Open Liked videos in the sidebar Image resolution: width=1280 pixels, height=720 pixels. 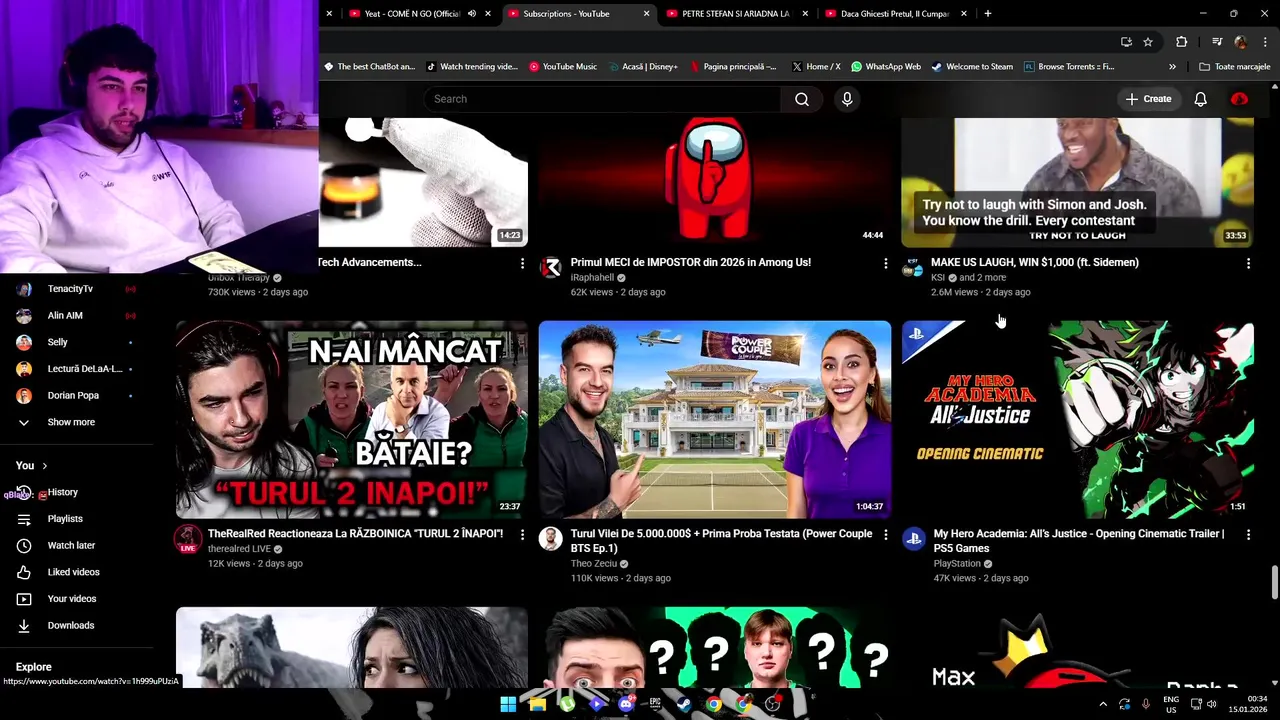coord(73,572)
